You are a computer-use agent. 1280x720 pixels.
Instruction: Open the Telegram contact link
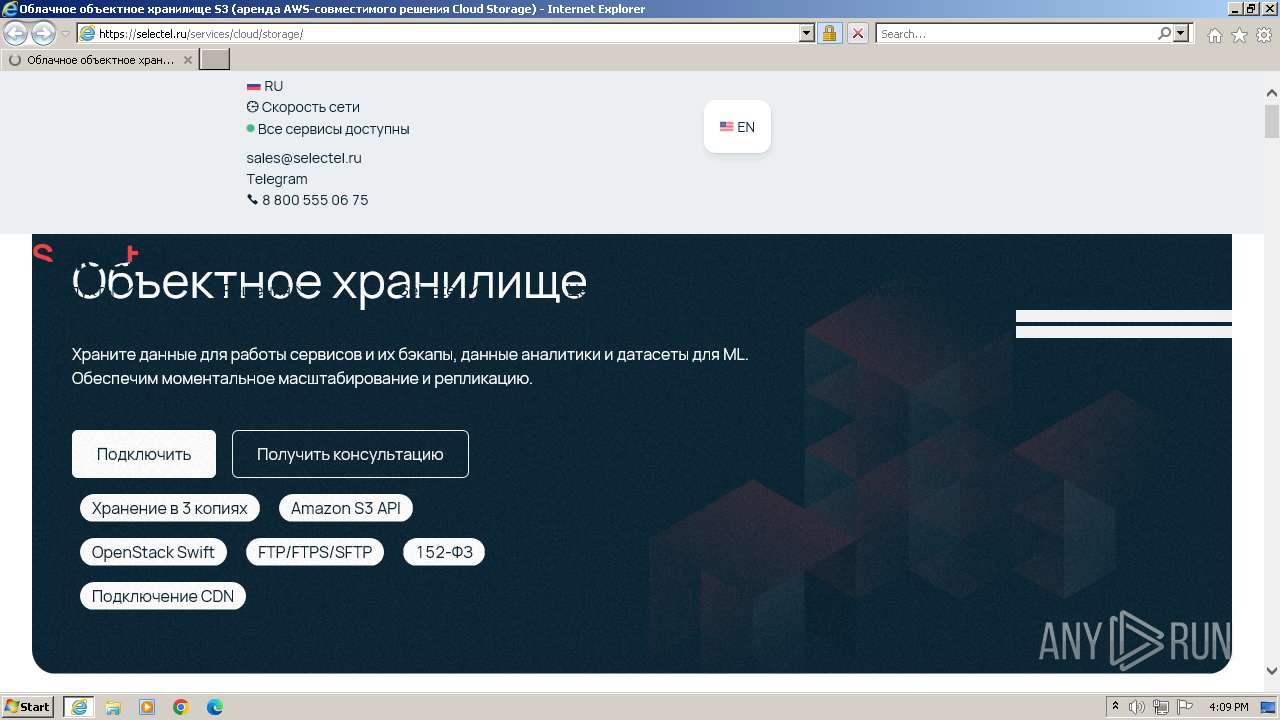point(277,179)
